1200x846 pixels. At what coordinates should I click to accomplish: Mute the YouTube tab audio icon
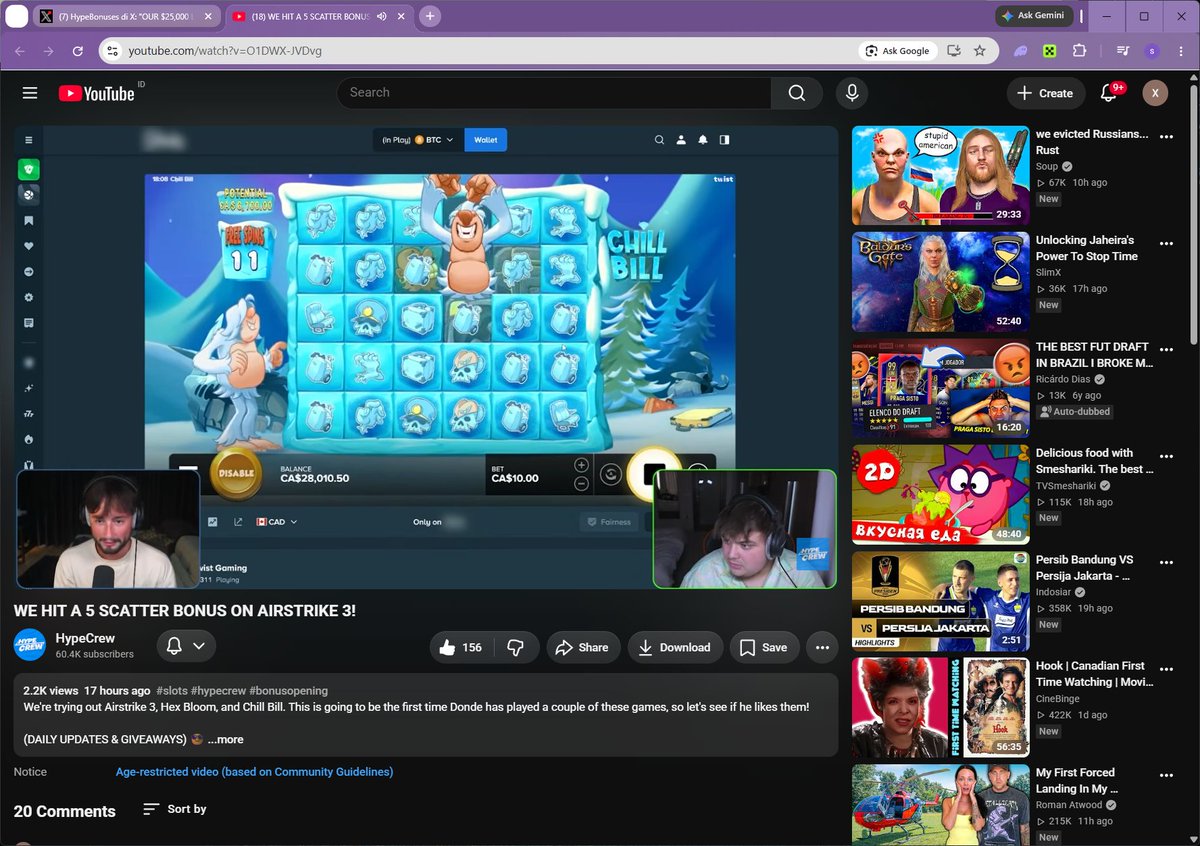click(x=382, y=16)
